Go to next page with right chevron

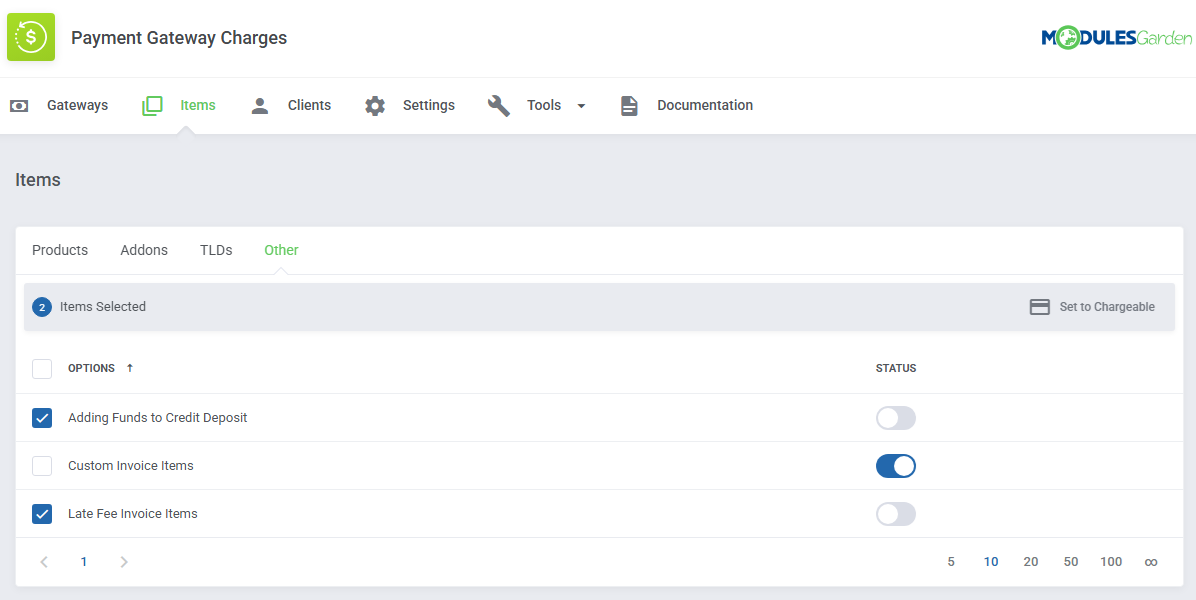(x=124, y=562)
